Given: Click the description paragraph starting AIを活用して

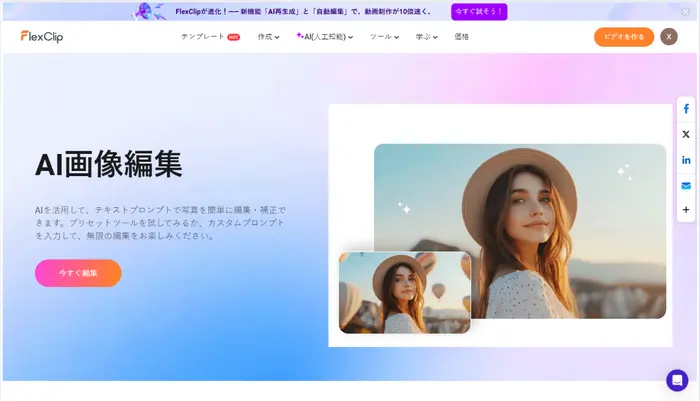Looking at the screenshot, I should [161, 222].
